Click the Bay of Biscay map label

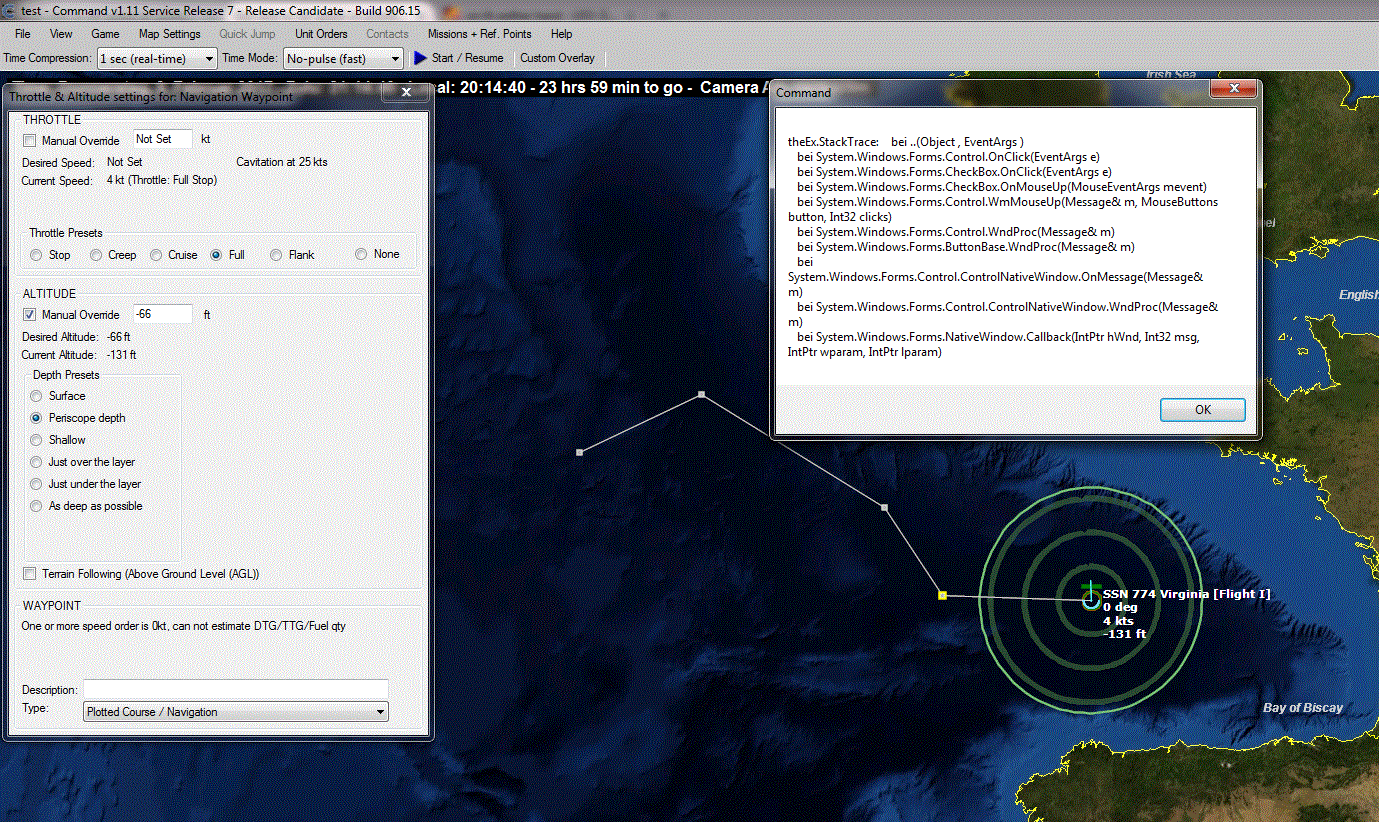(x=1303, y=708)
